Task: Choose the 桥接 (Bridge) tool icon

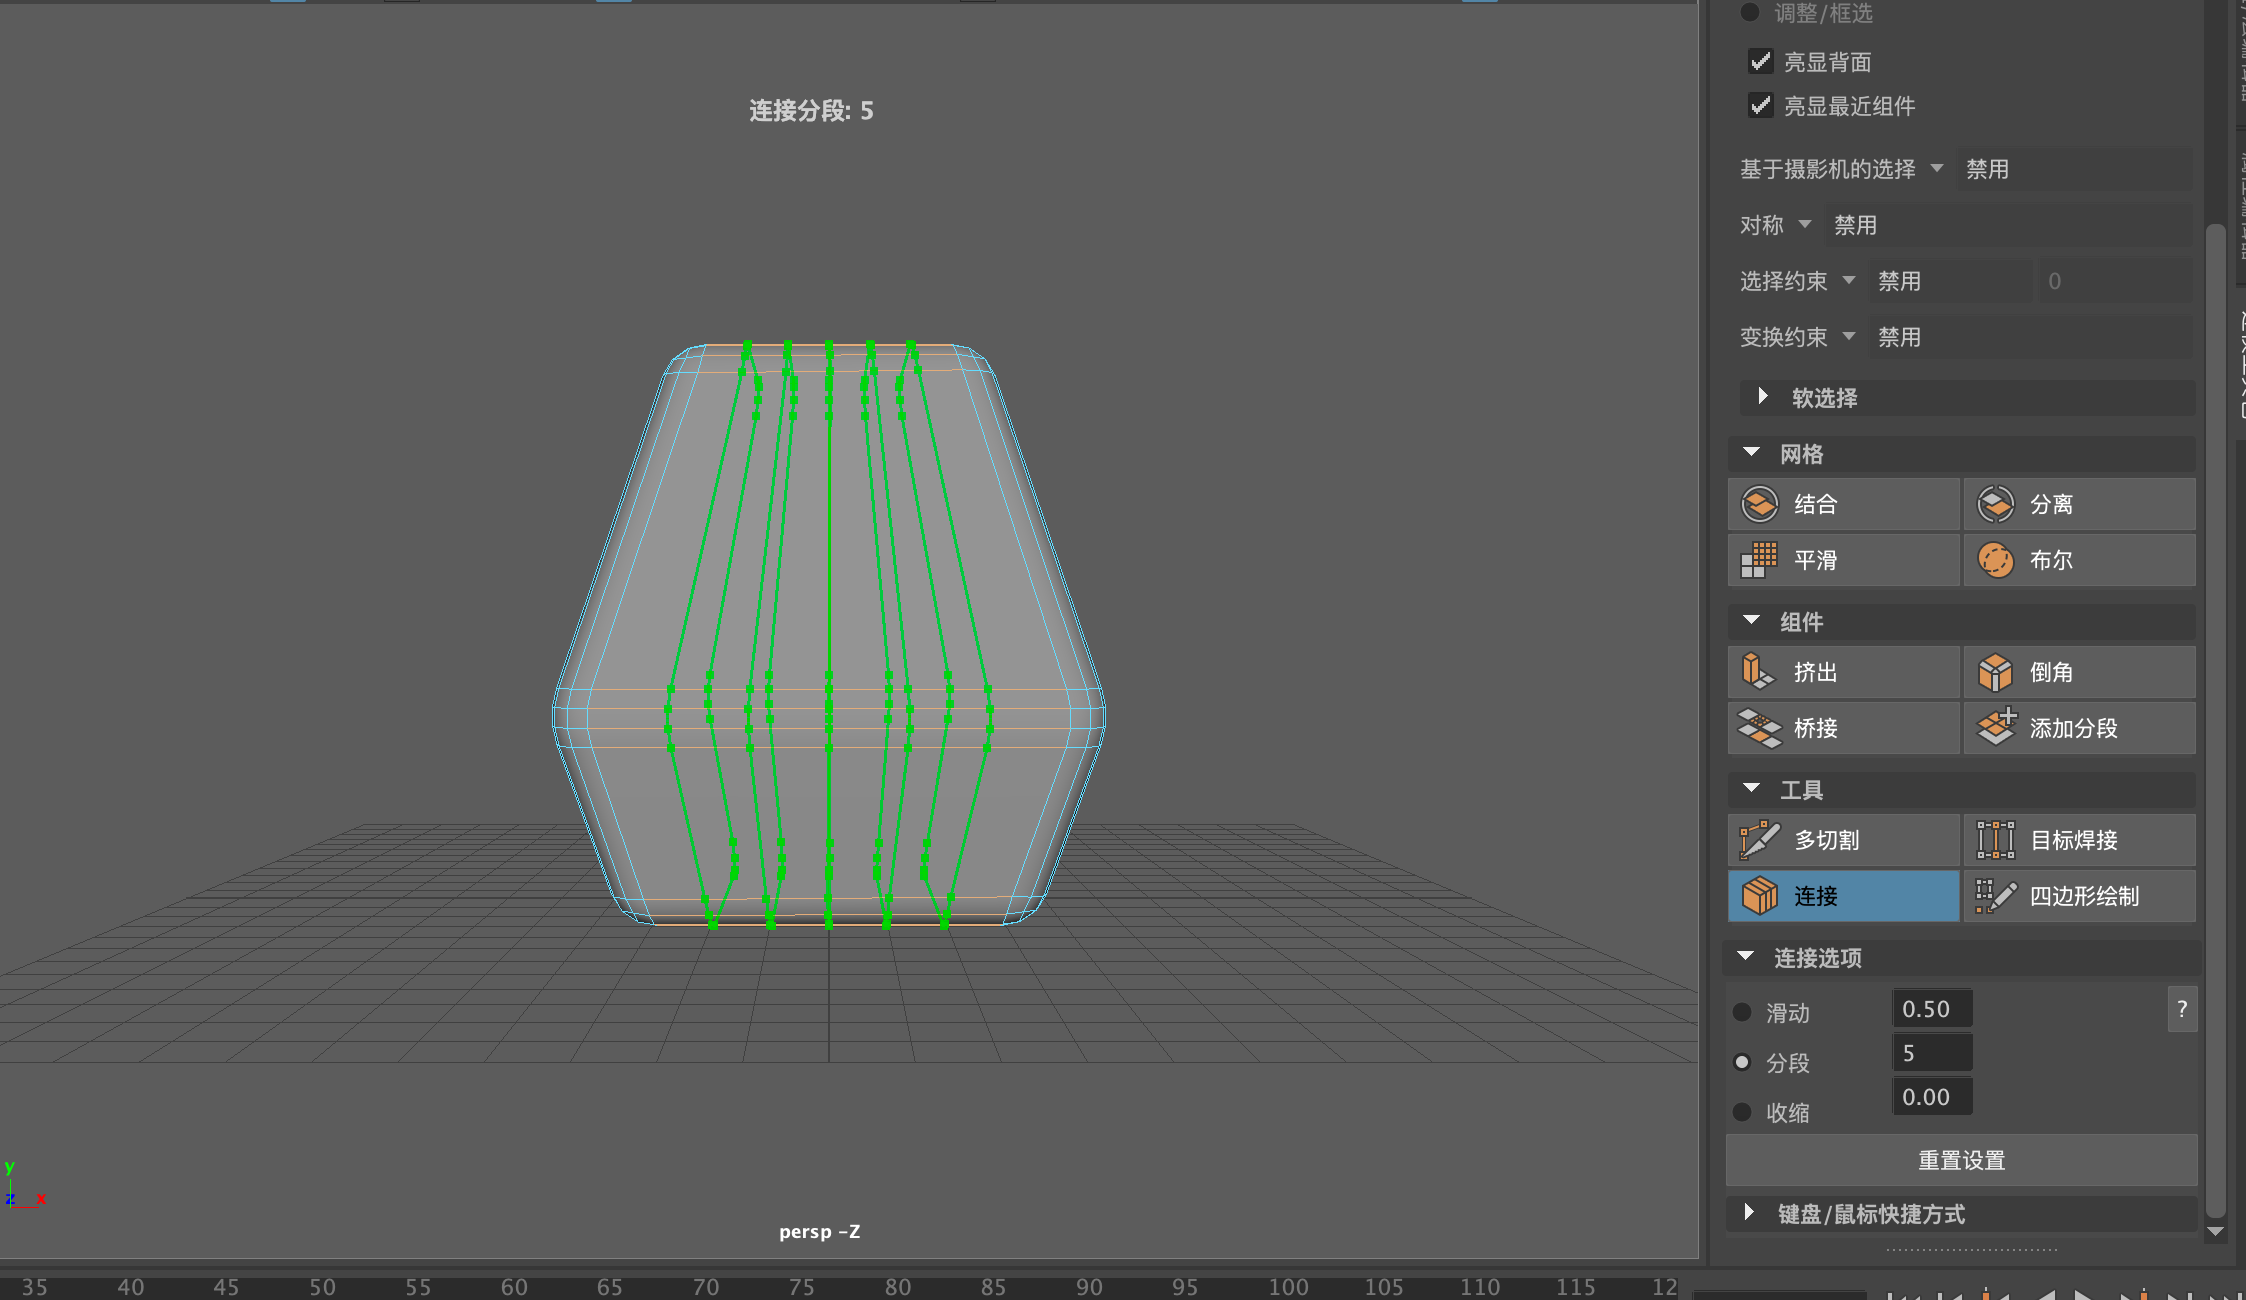Action: point(1760,728)
